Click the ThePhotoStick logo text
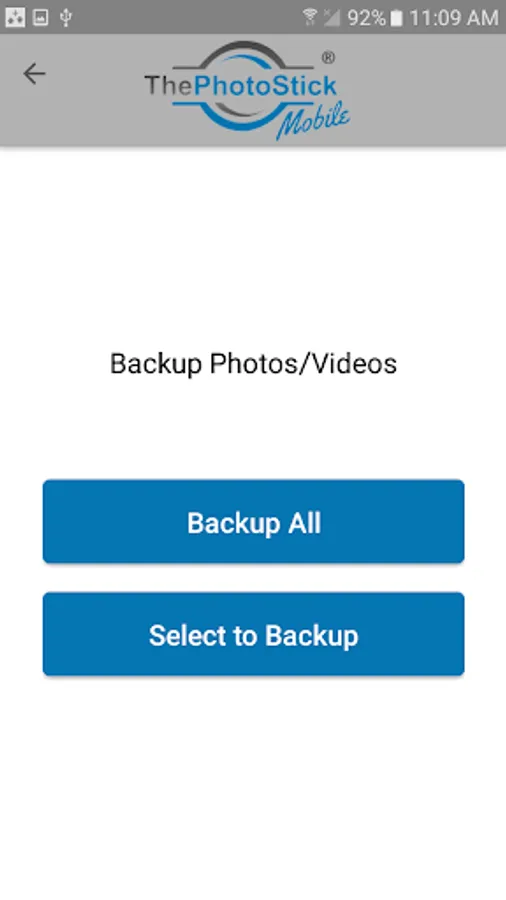 240,86
